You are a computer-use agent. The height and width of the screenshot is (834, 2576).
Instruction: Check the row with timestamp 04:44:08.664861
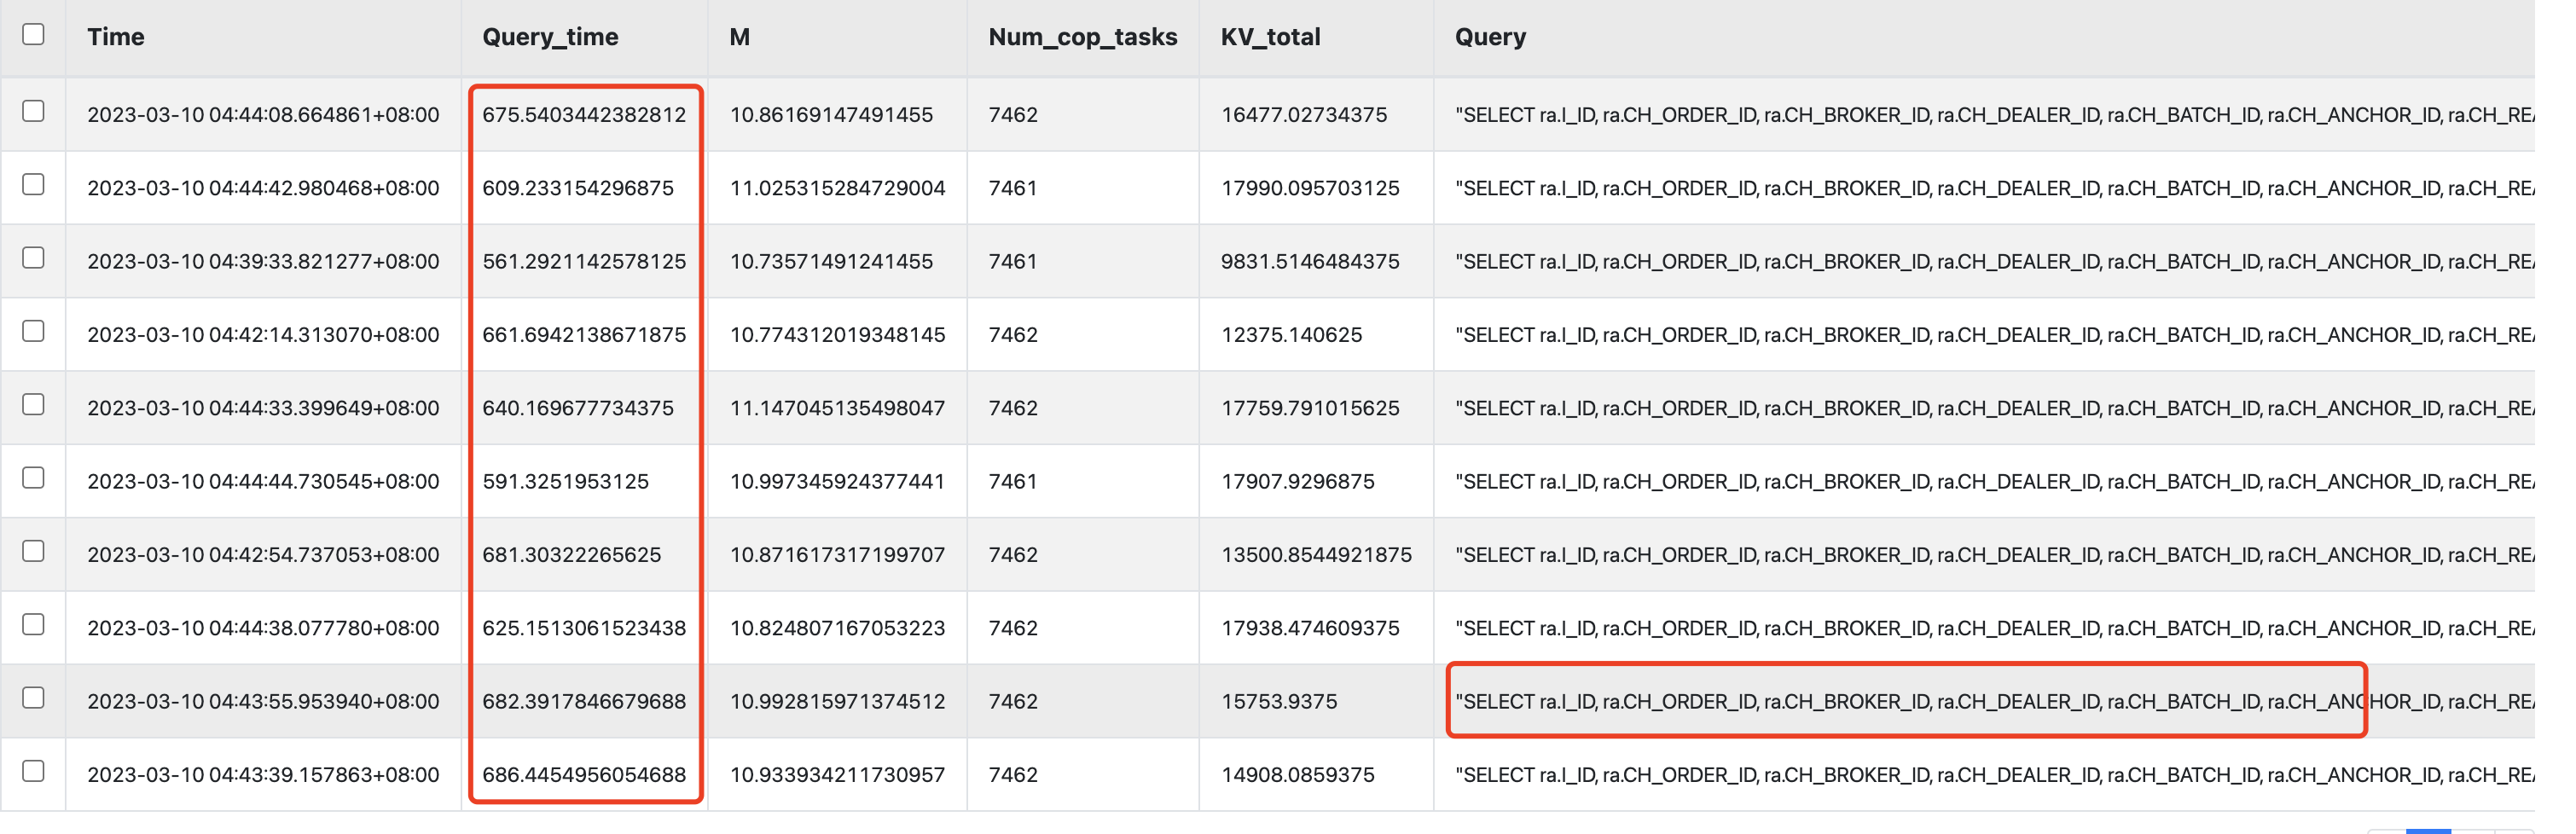[33, 111]
